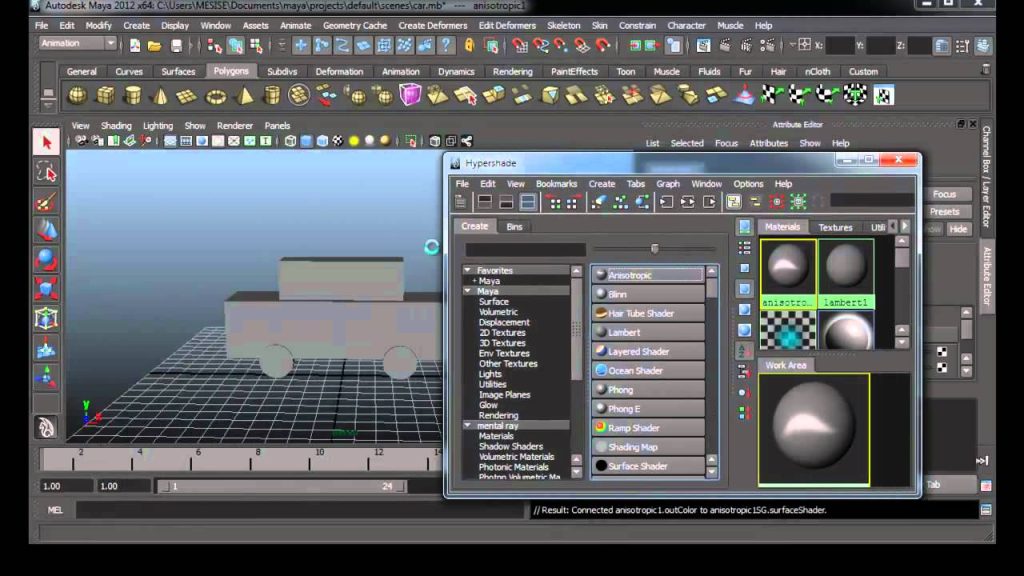Click the Hypershade create-bar search field
Screen dimensions: 1024x576
pos(525,249)
